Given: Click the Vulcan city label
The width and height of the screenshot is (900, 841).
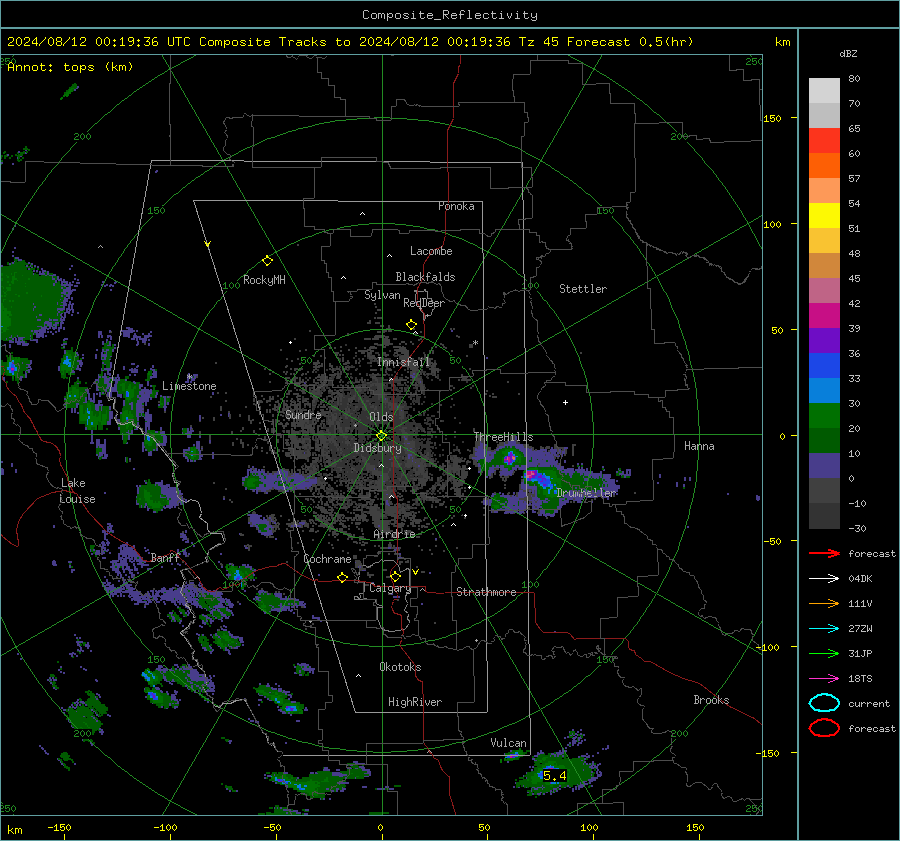Looking at the screenshot, I should [508, 743].
